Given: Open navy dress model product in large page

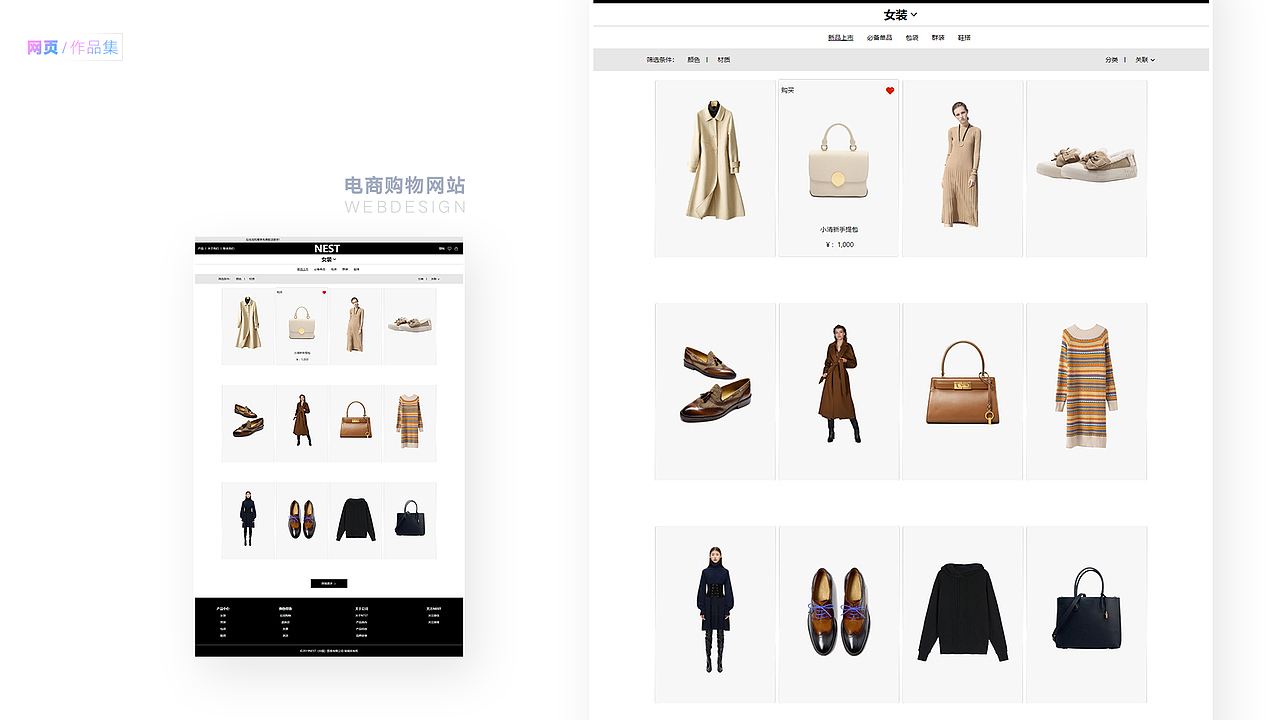Looking at the screenshot, I should (715, 614).
